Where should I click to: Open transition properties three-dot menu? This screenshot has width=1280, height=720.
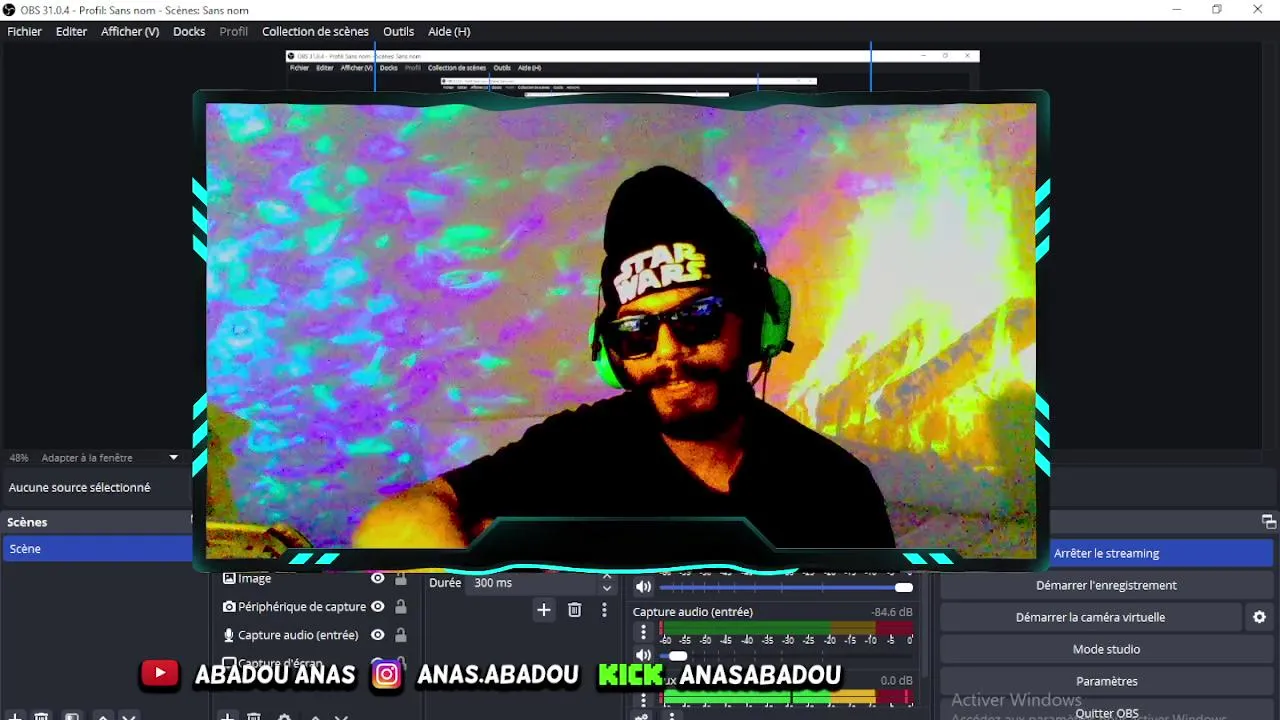(x=604, y=610)
